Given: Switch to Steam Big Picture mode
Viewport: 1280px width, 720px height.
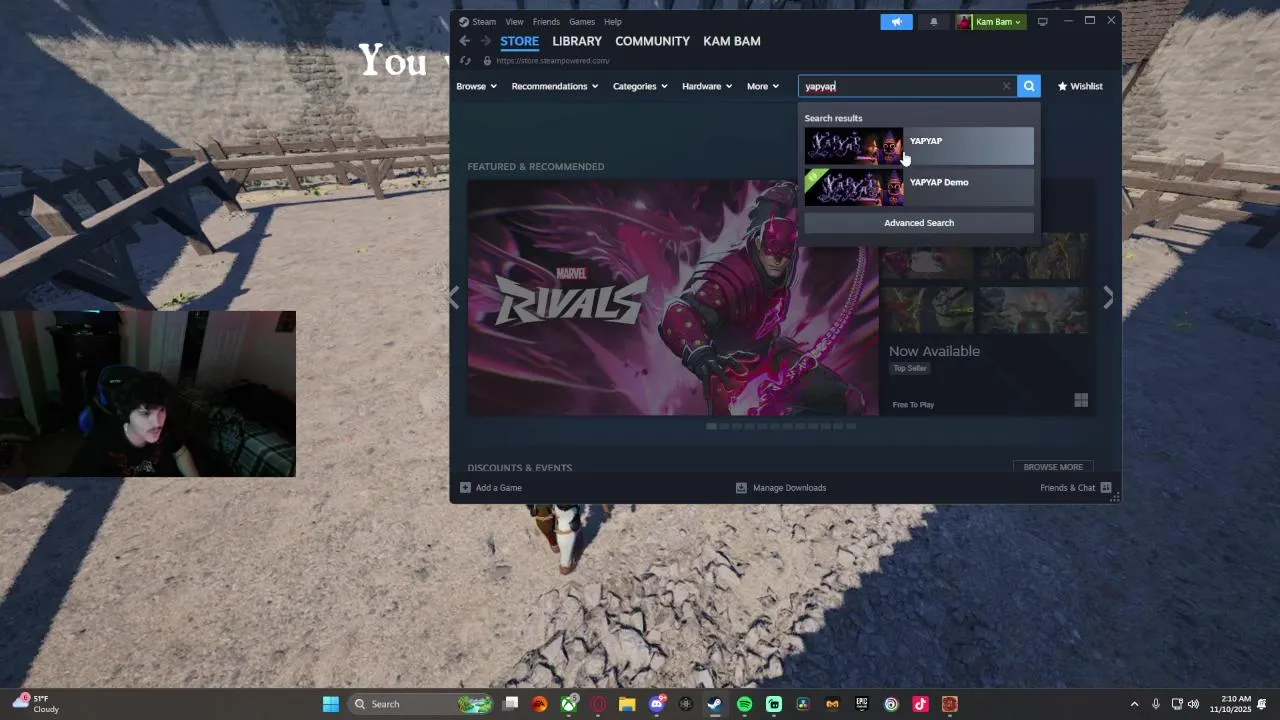Looking at the screenshot, I should pos(1042,21).
